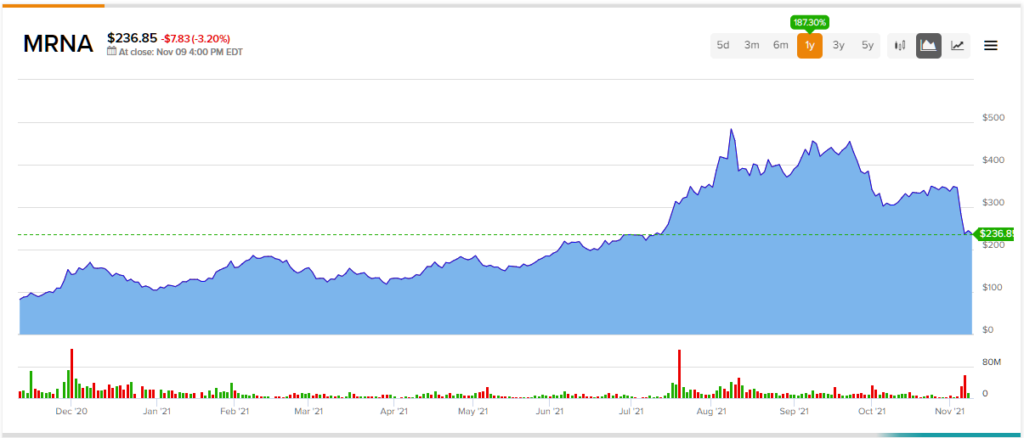1024x438 pixels.
Task: Click the red volume bar at Nov '21
Action: [x=965, y=386]
